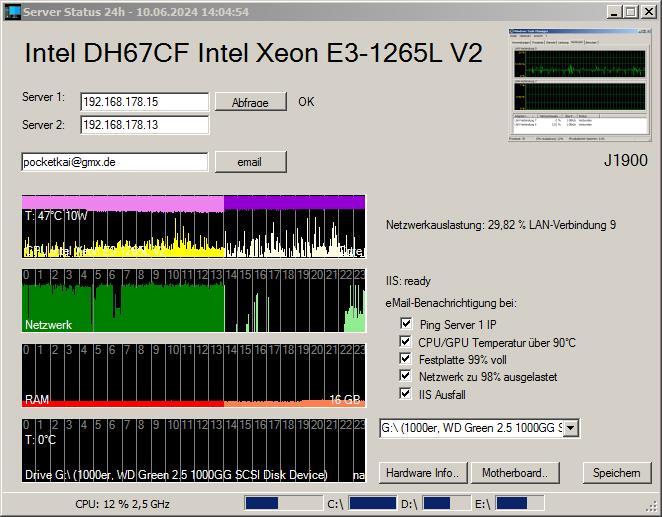Image resolution: width=662 pixels, height=517 pixels.
Task: Click the Speichern button
Action: (616, 473)
